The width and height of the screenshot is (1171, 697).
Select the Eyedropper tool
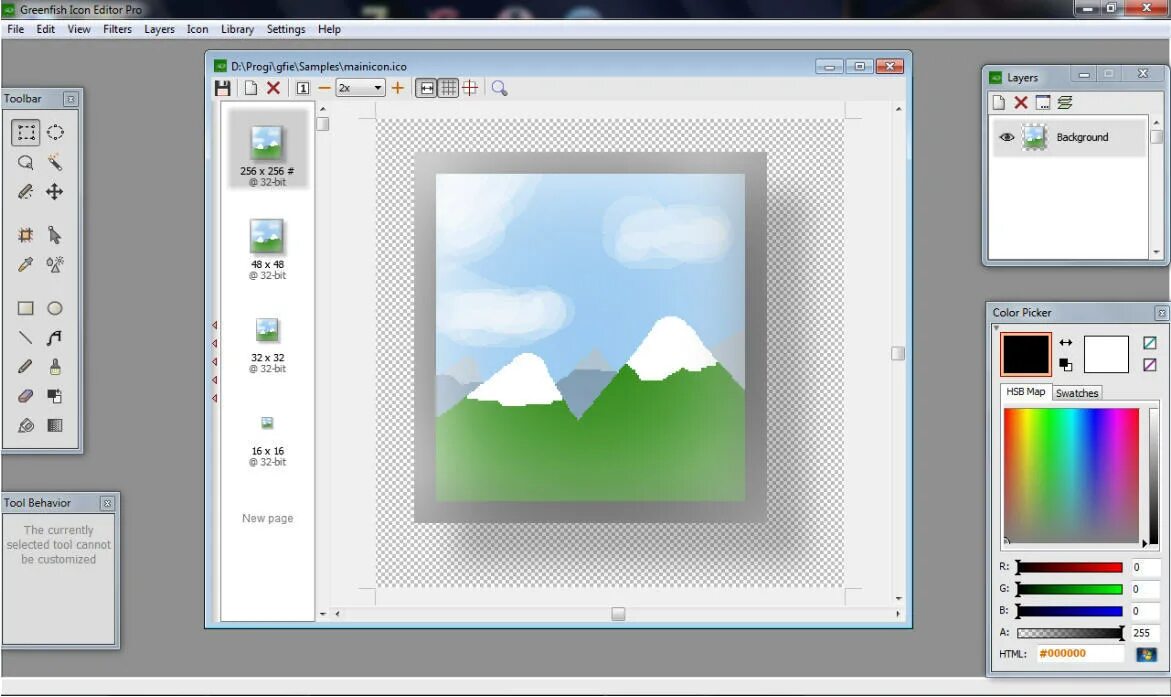pyautogui.click(x=26, y=263)
